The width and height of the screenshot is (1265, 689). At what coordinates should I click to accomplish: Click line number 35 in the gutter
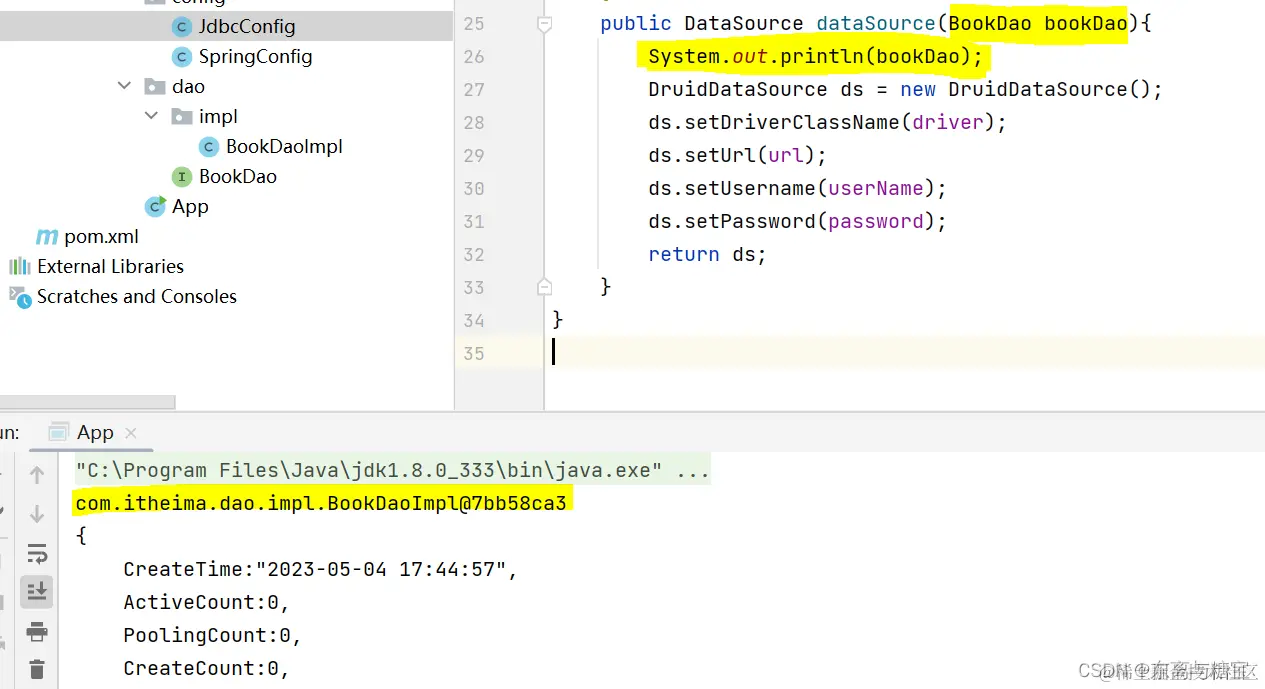(x=474, y=353)
